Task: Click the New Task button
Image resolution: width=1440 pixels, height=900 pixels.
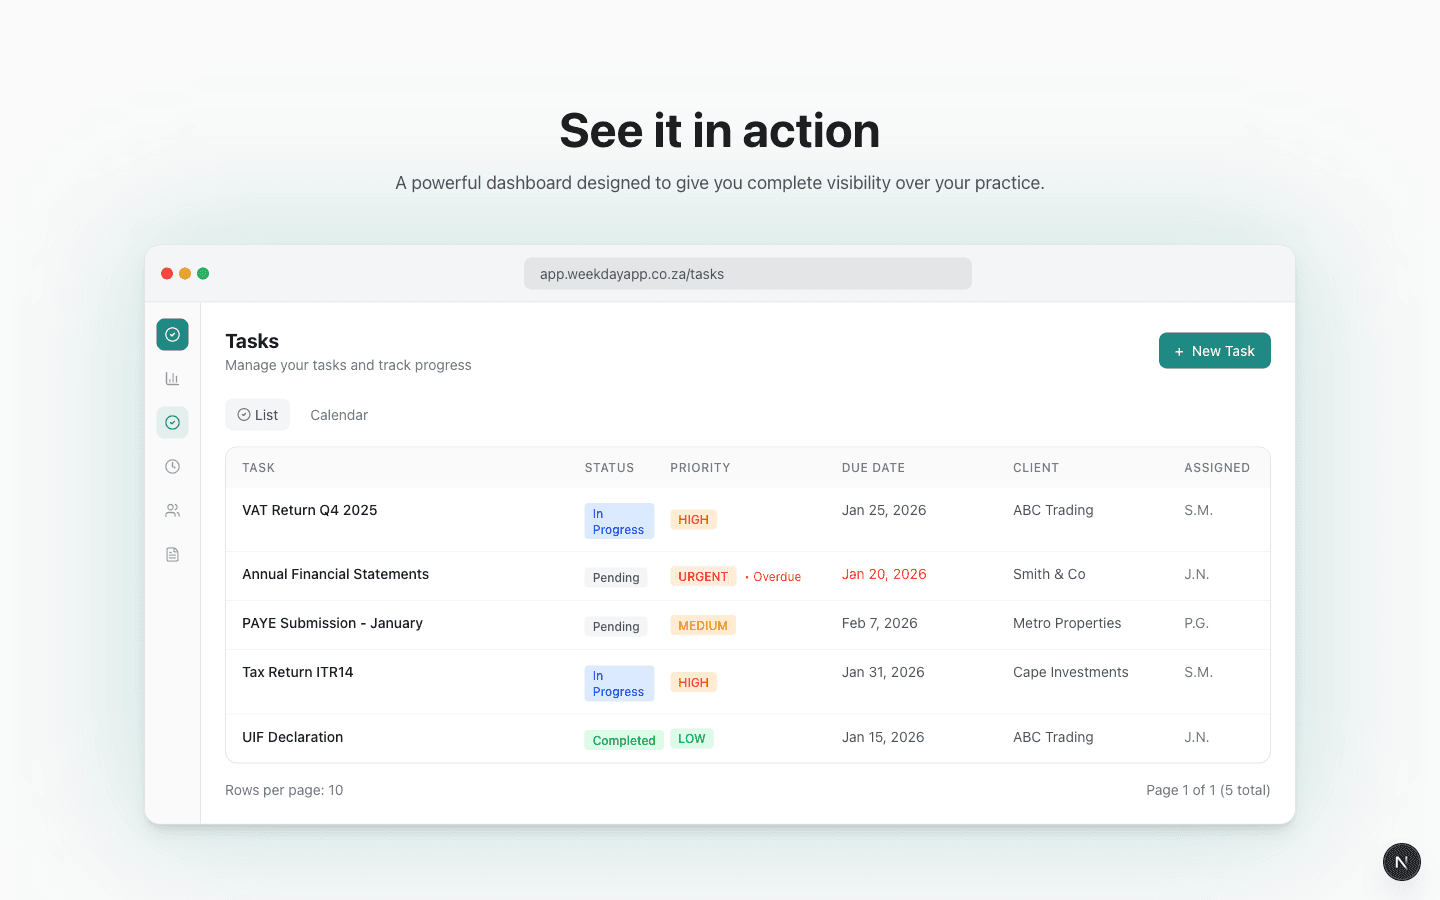Action: tap(1214, 350)
